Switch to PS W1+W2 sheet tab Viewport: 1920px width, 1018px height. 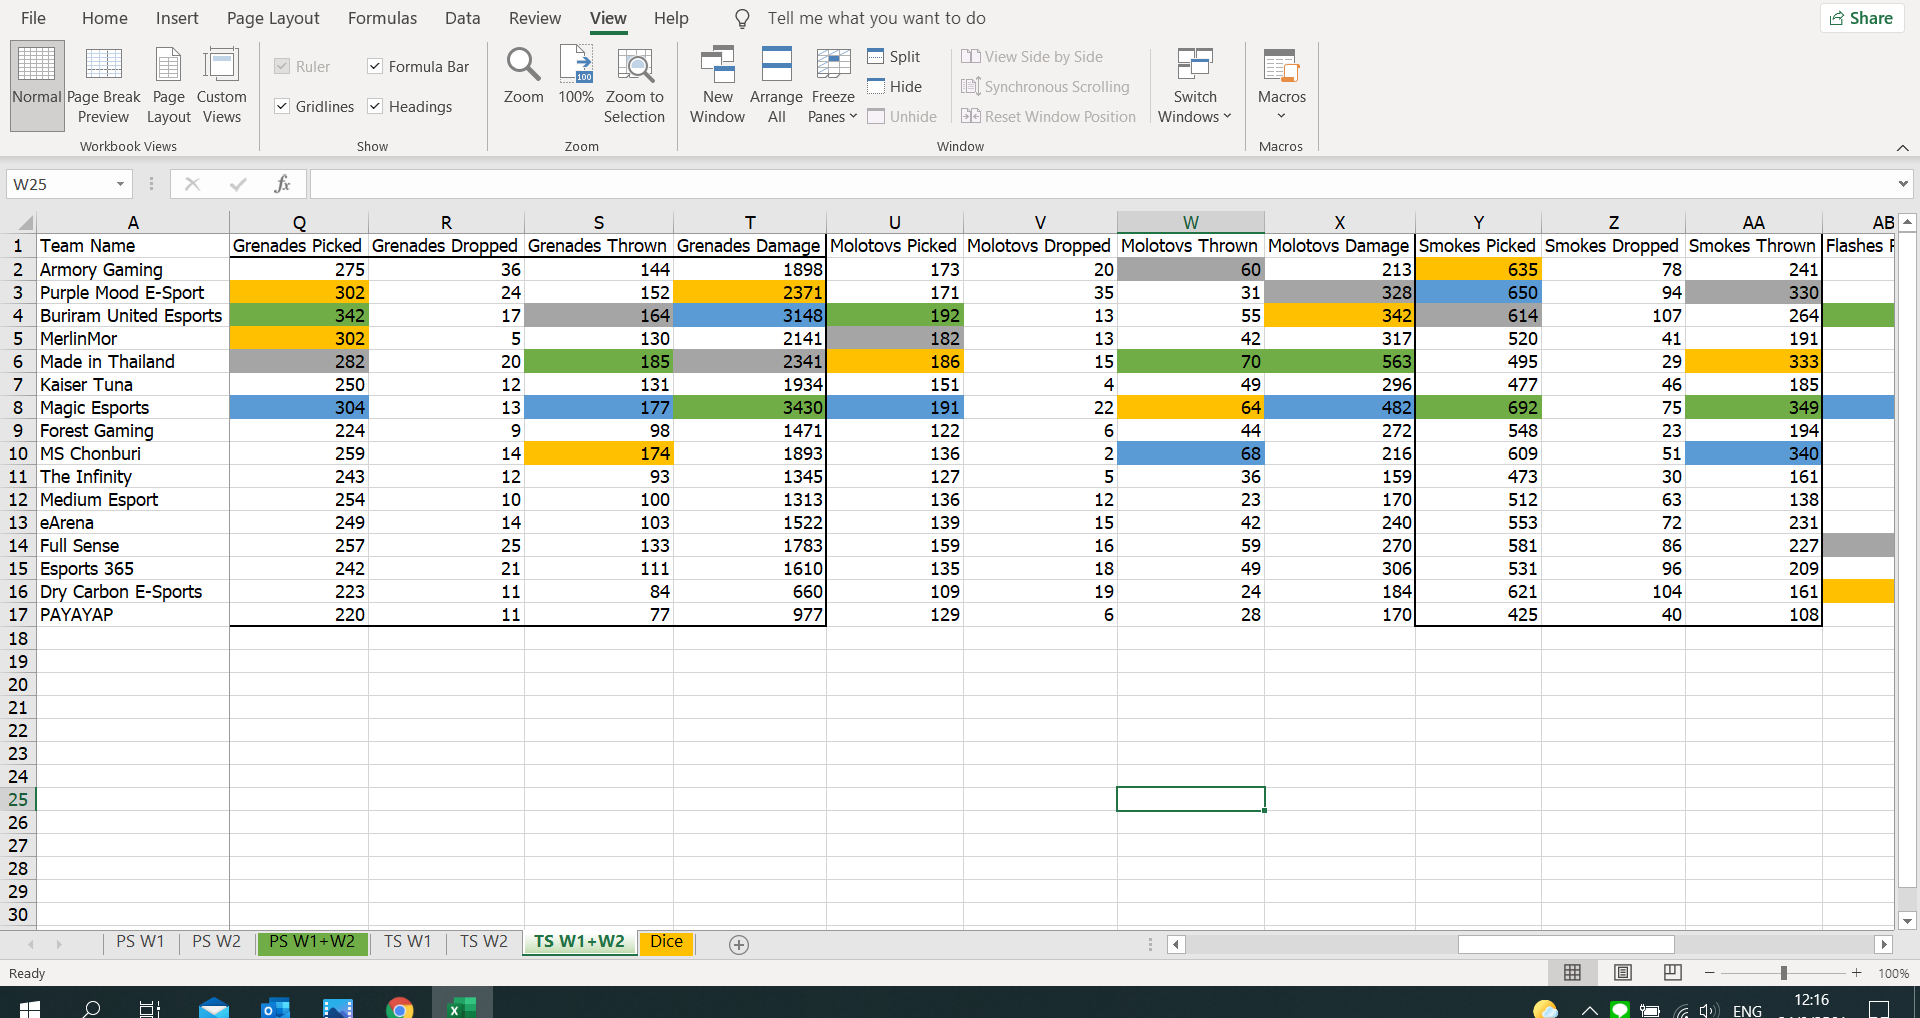(312, 942)
